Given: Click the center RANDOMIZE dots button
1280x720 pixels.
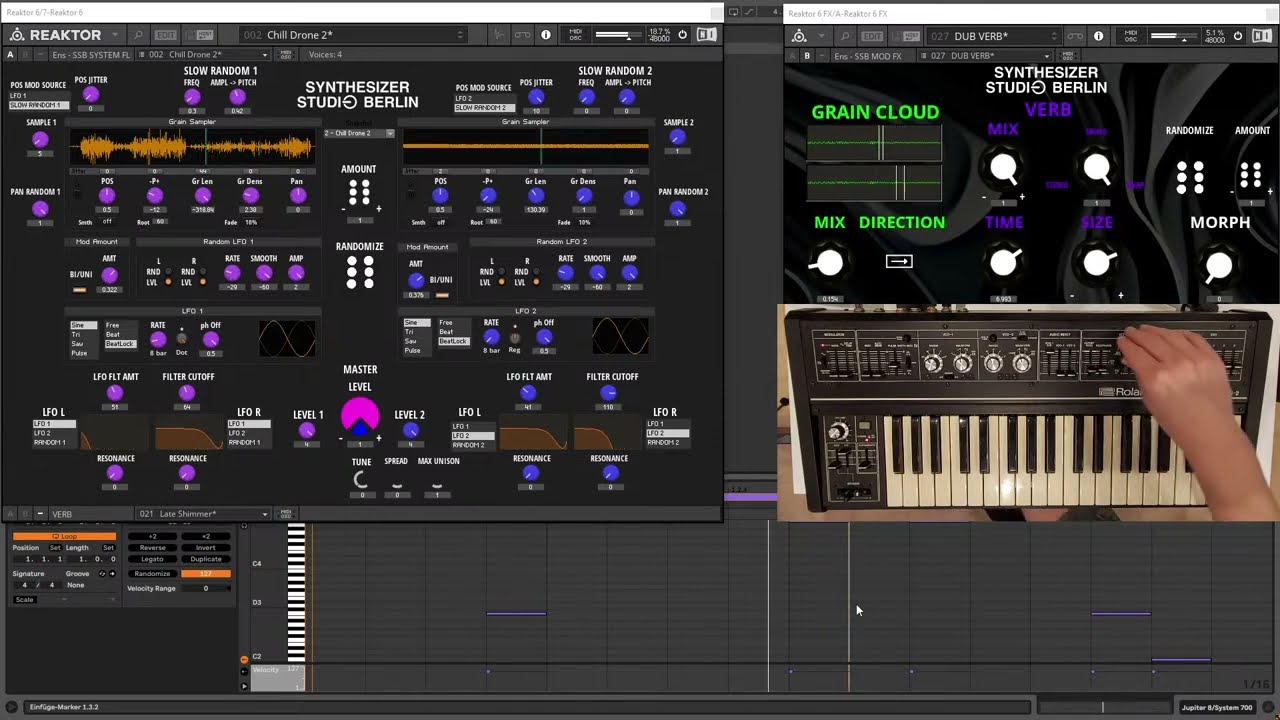Looking at the screenshot, I should 360,271.
